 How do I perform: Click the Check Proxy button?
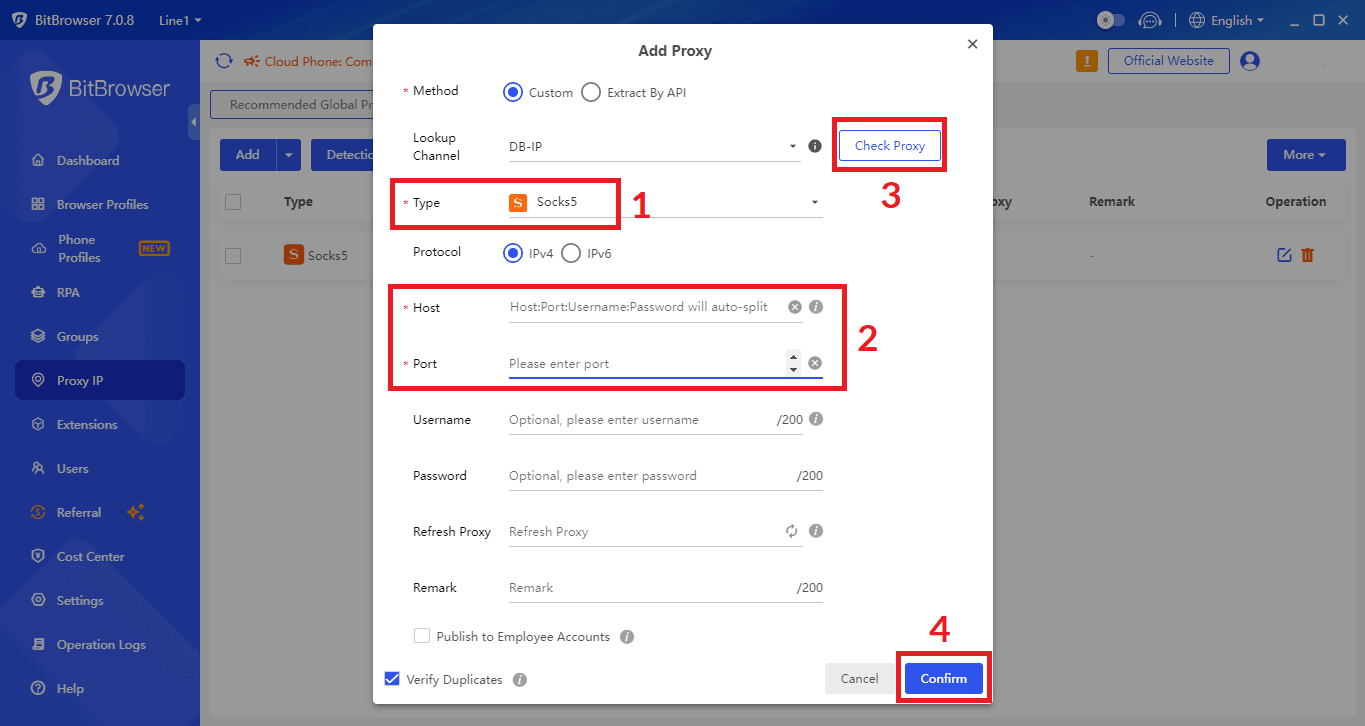[x=889, y=146]
